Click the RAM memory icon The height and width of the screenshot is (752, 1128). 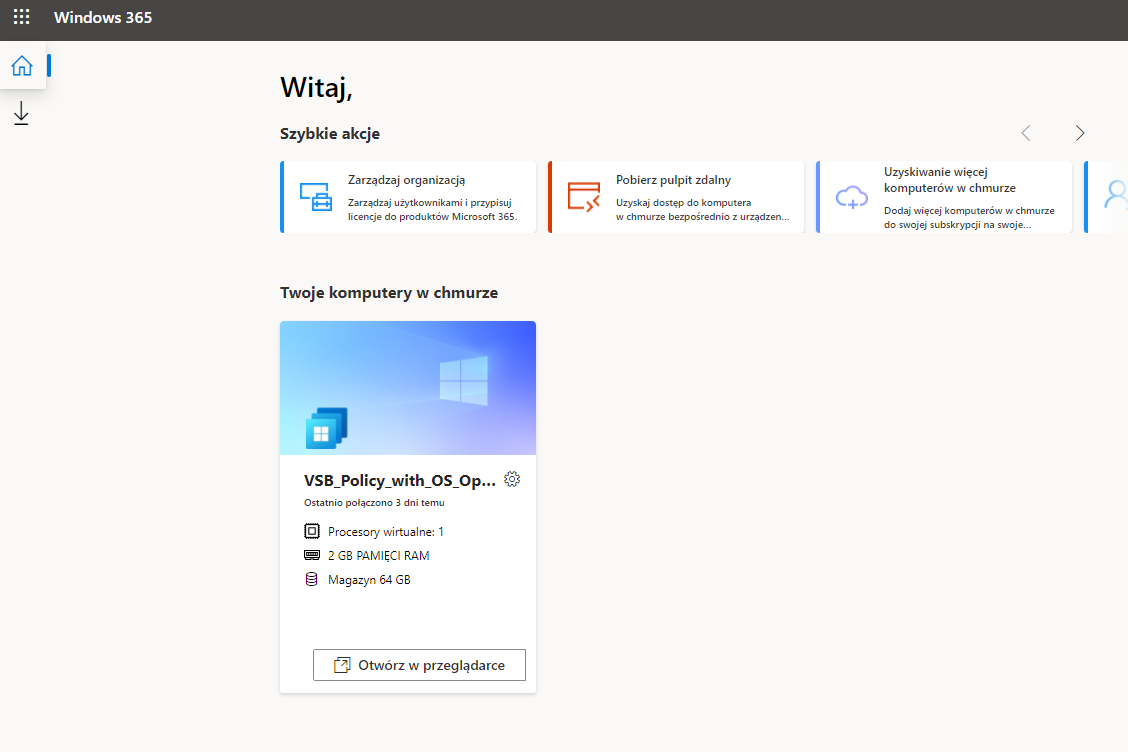pyautogui.click(x=311, y=555)
